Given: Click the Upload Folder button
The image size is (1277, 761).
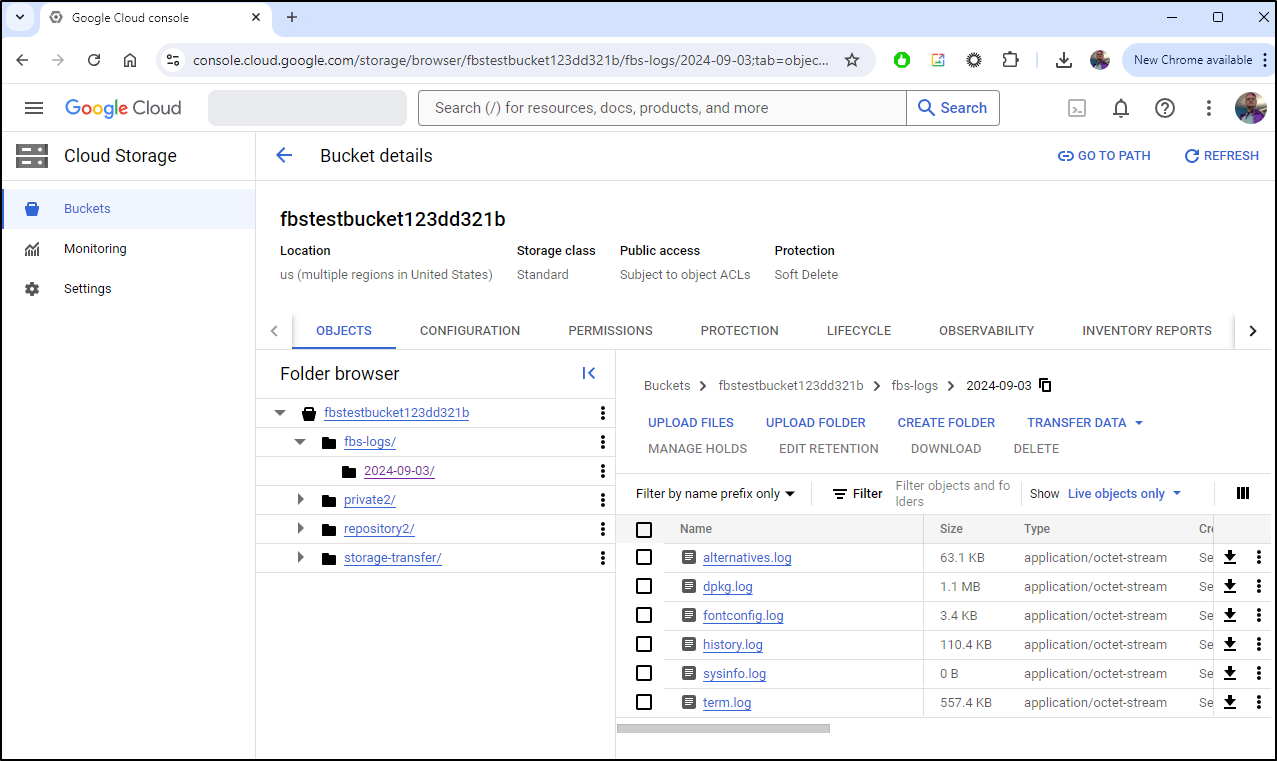Looking at the screenshot, I should tap(816, 422).
